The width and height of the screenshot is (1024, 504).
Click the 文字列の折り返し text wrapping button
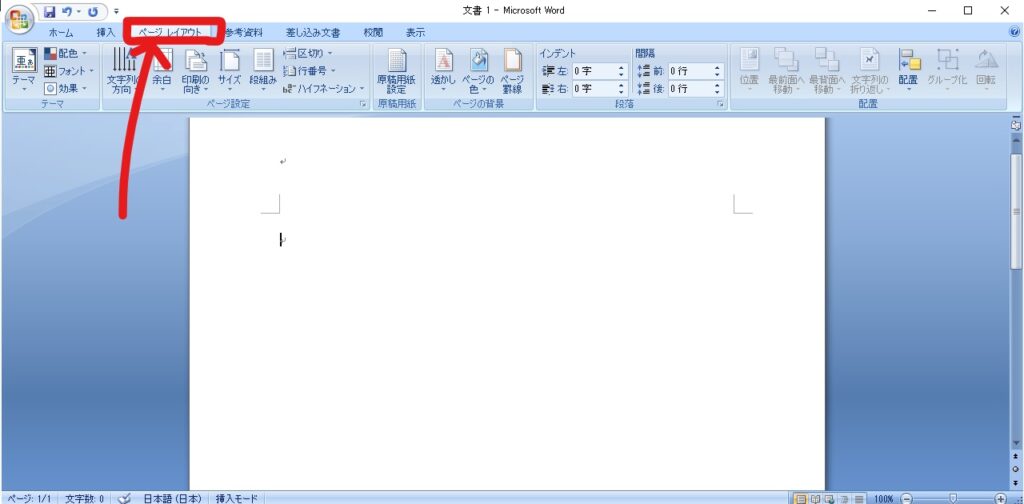[x=869, y=71]
